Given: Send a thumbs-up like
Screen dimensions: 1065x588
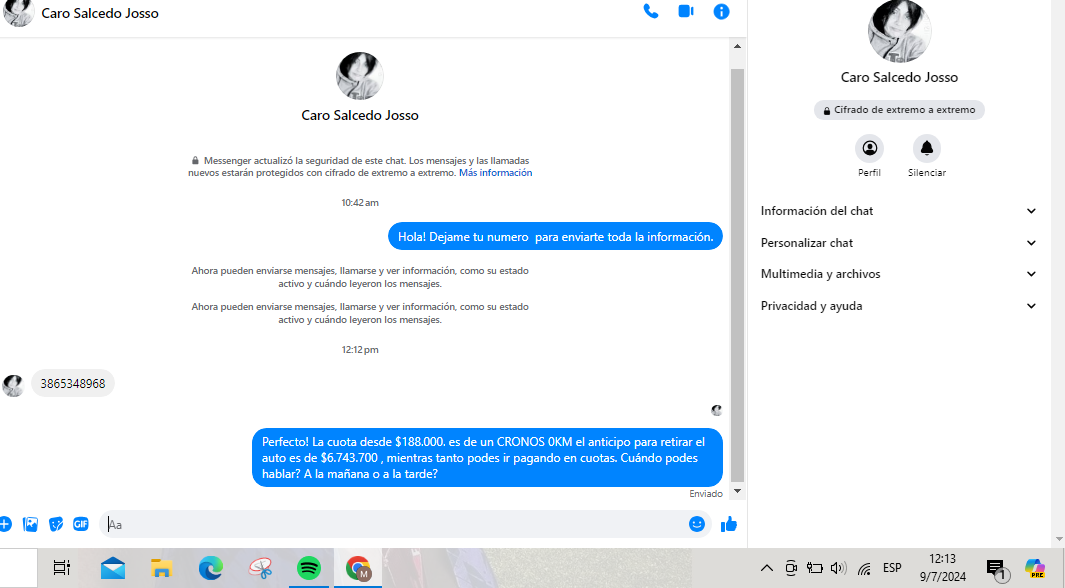Looking at the screenshot, I should 729,524.
